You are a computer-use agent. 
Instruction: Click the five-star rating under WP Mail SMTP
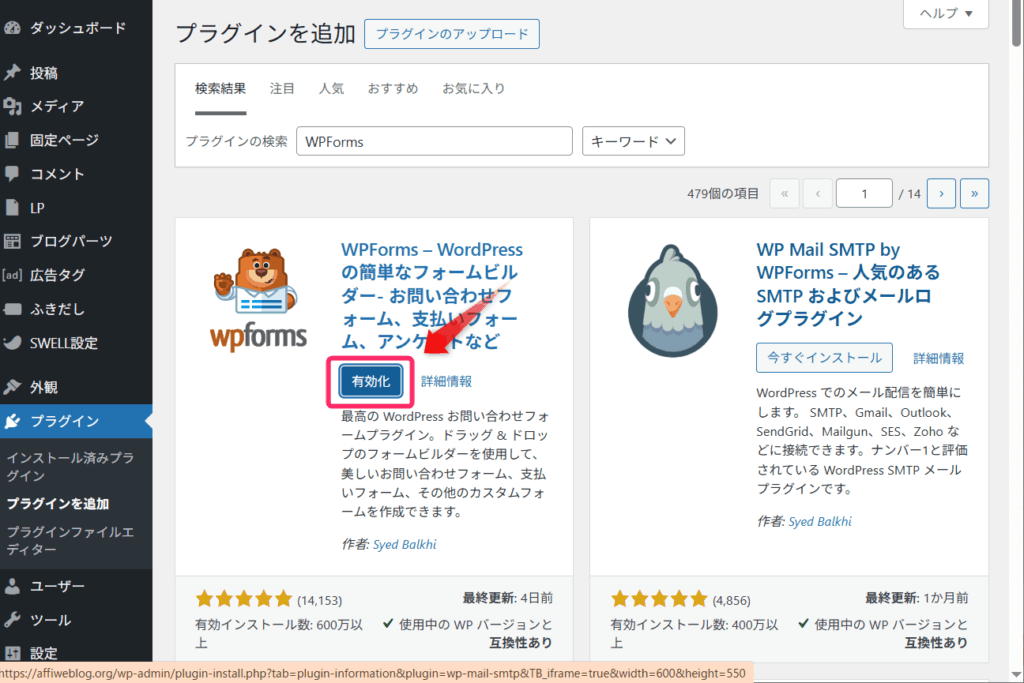(659, 598)
